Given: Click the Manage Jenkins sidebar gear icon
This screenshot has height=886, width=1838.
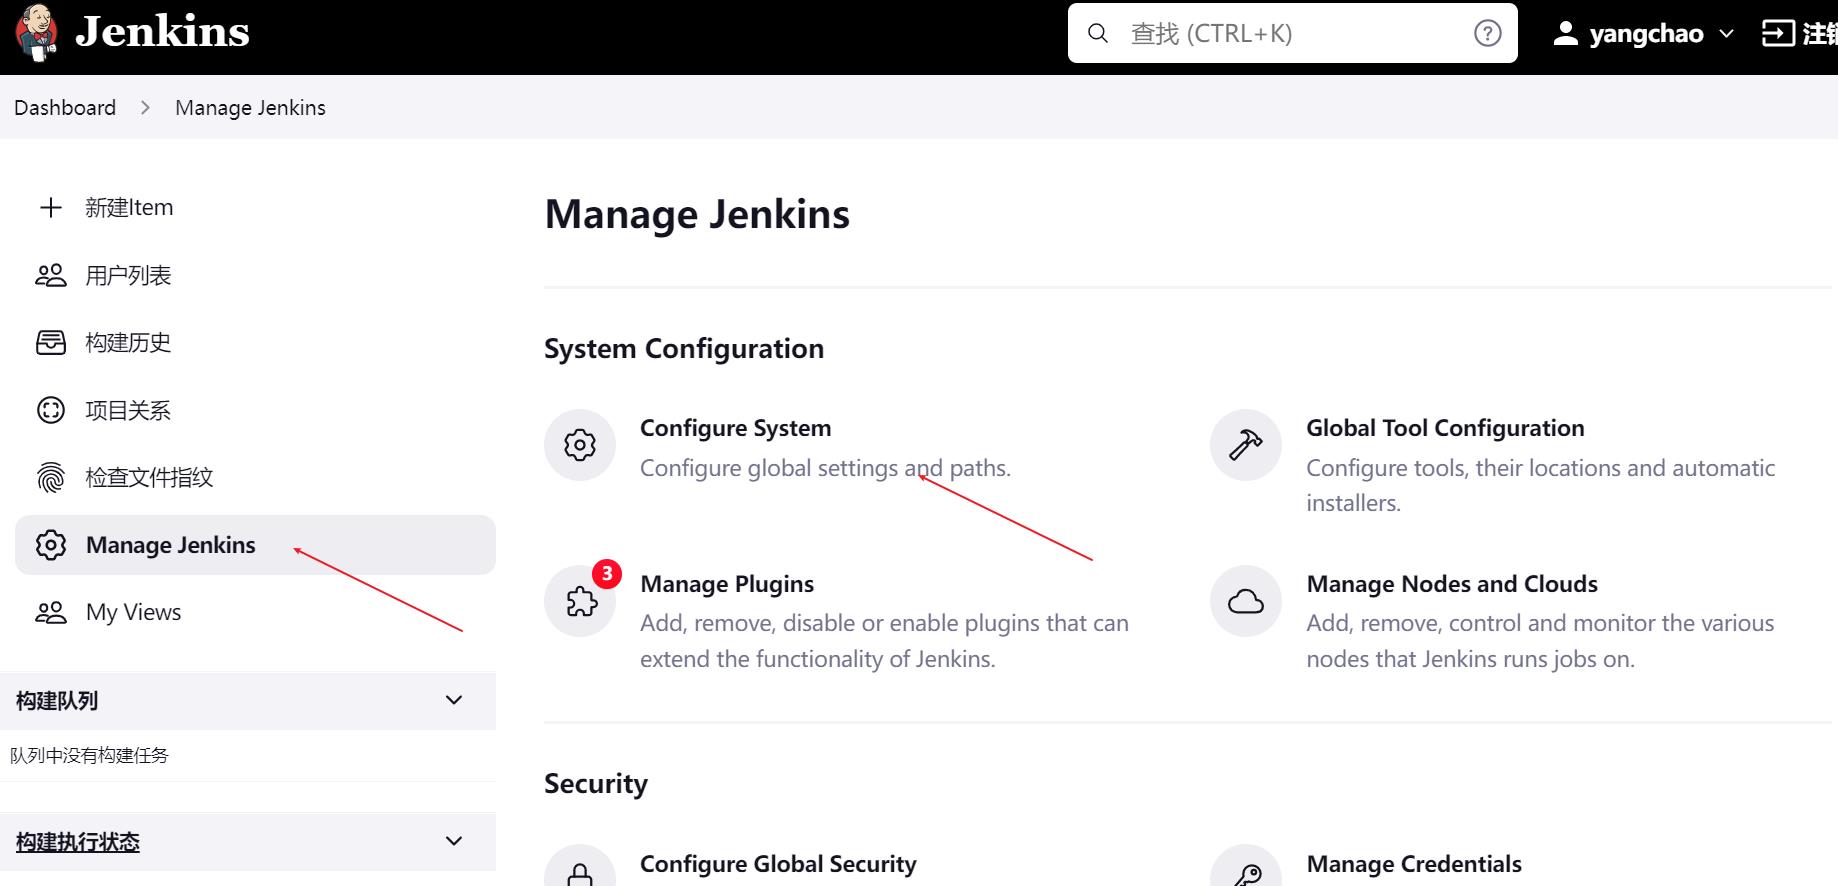Looking at the screenshot, I should tap(51, 545).
